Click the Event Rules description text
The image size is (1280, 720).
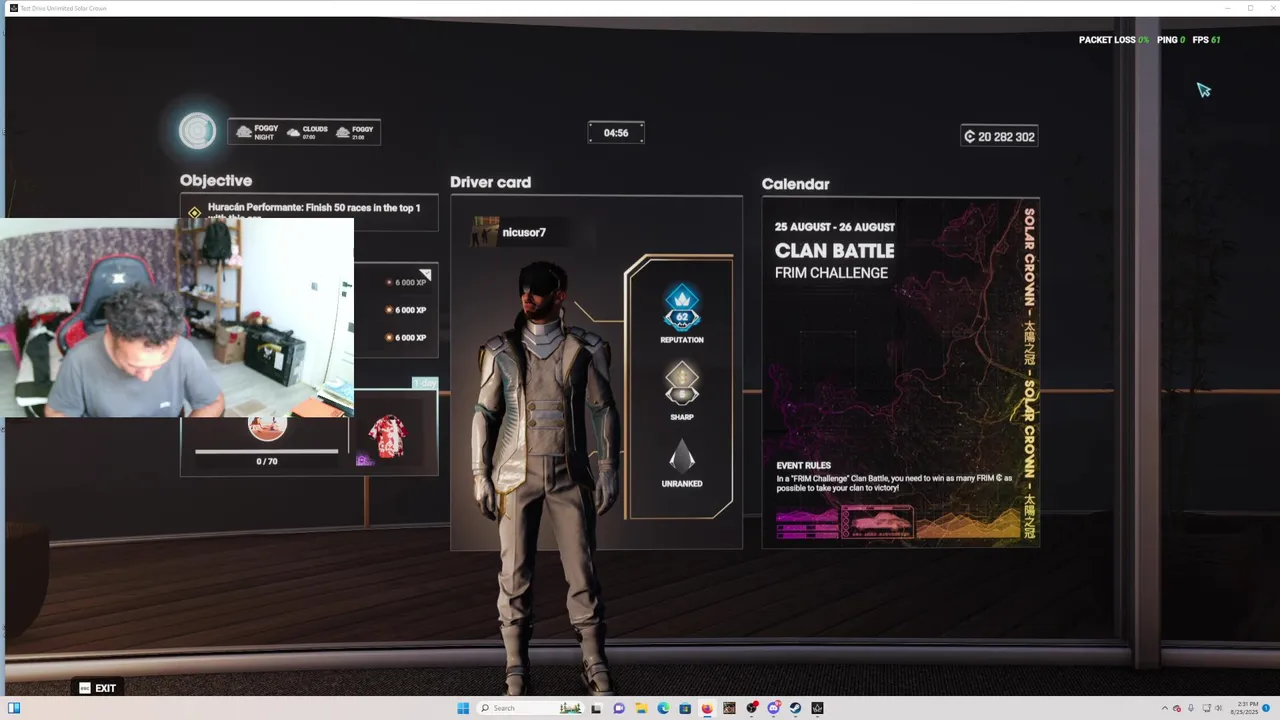(x=894, y=483)
